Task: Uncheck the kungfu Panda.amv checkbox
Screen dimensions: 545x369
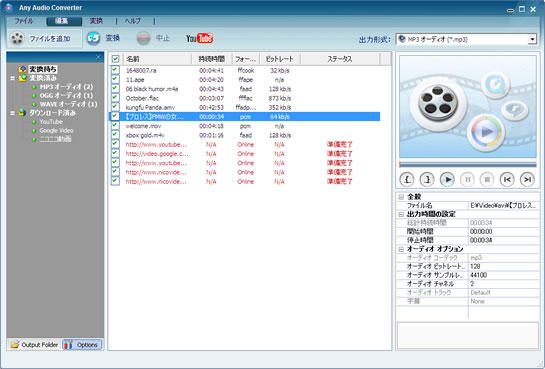Action: pyautogui.click(x=115, y=107)
